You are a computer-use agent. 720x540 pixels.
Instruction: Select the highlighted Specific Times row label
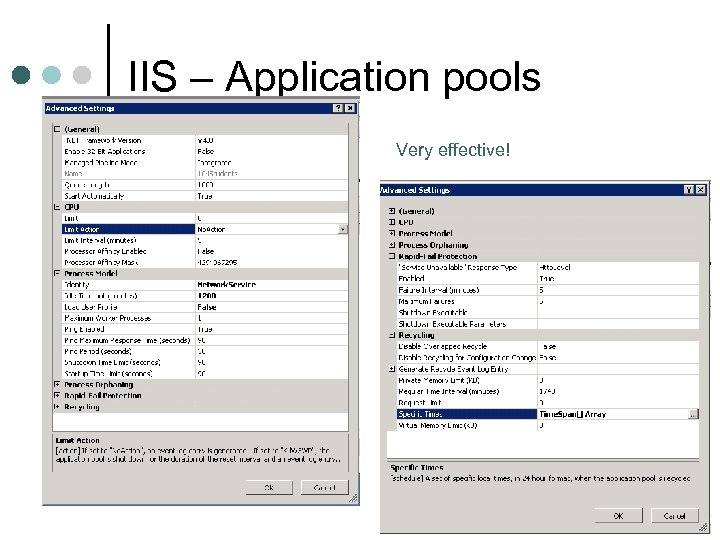tap(467, 414)
